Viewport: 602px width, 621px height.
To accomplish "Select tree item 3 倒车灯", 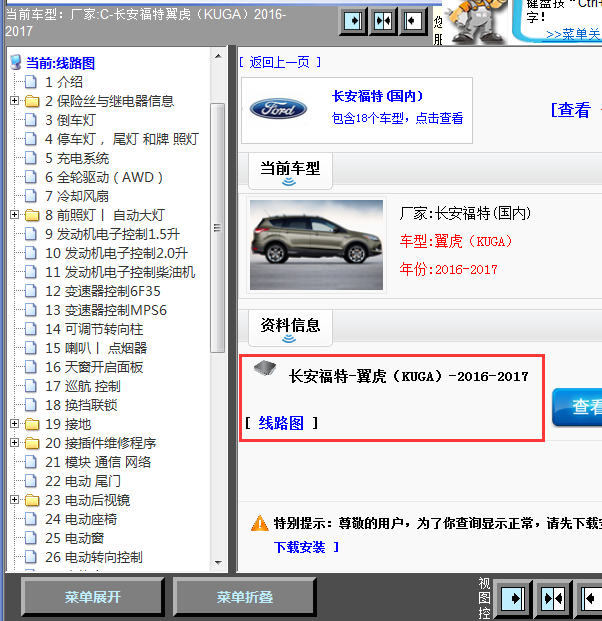I will [70, 120].
